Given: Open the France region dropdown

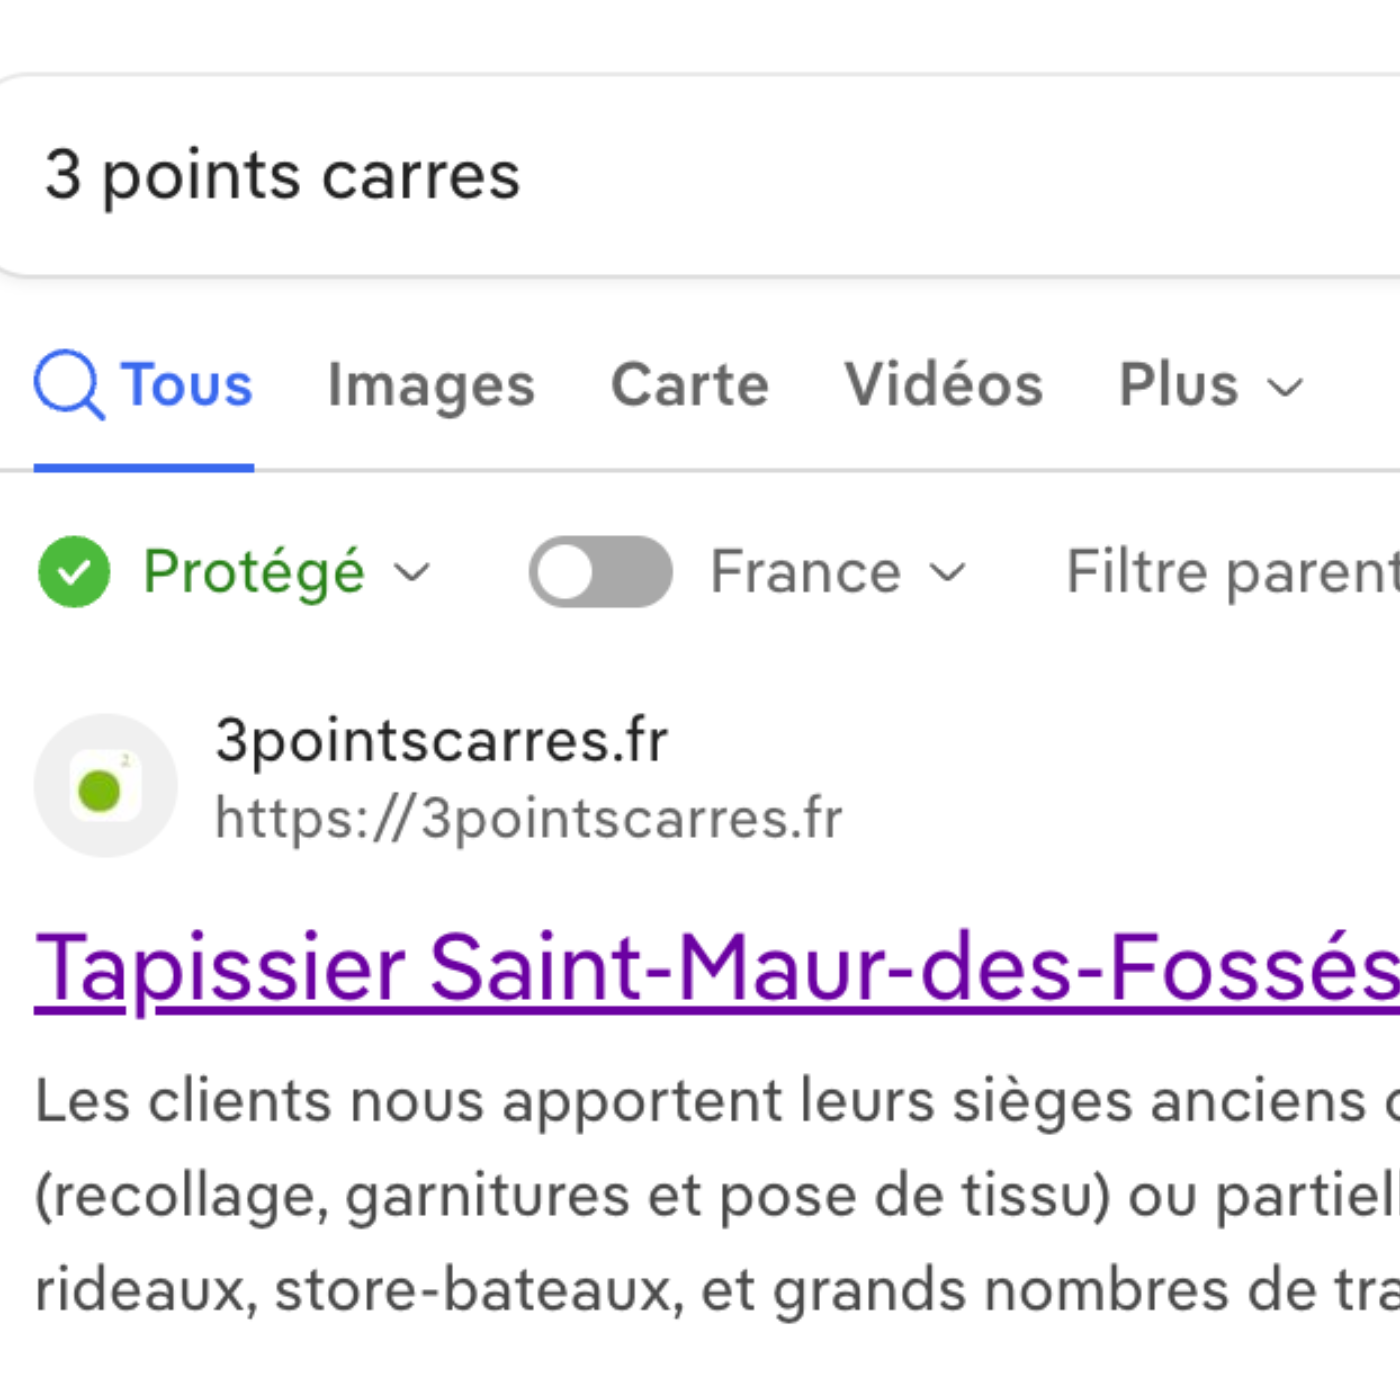Looking at the screenshot, I should pos(806,572).
